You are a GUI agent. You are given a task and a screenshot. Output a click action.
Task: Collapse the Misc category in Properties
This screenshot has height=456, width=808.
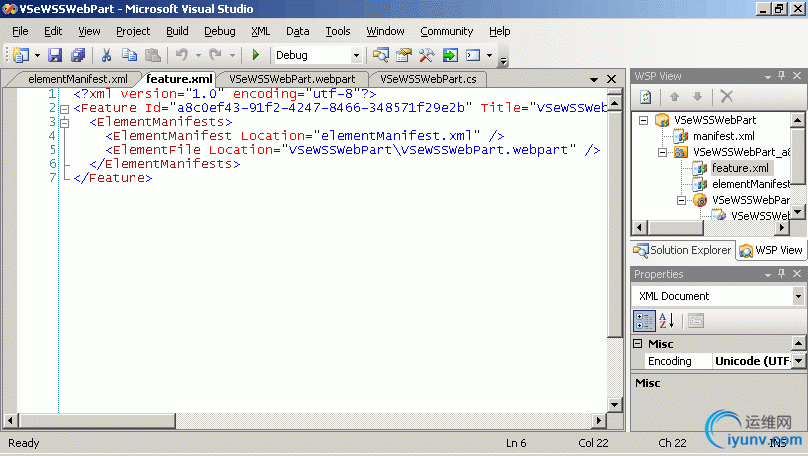638,343
